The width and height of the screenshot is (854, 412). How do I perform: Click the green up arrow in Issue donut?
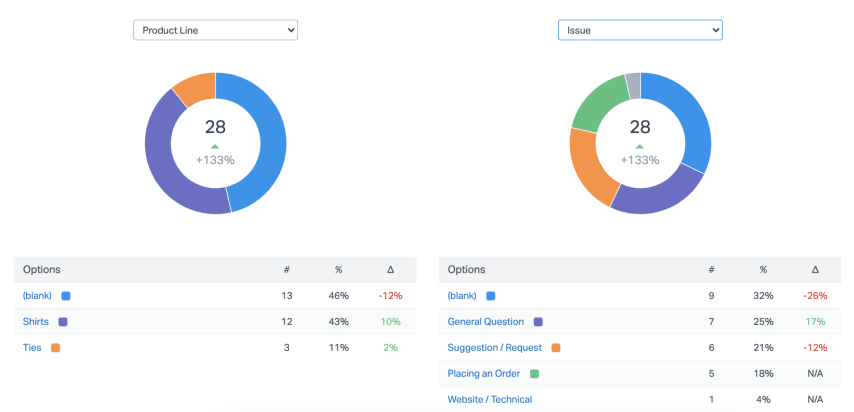640,147
